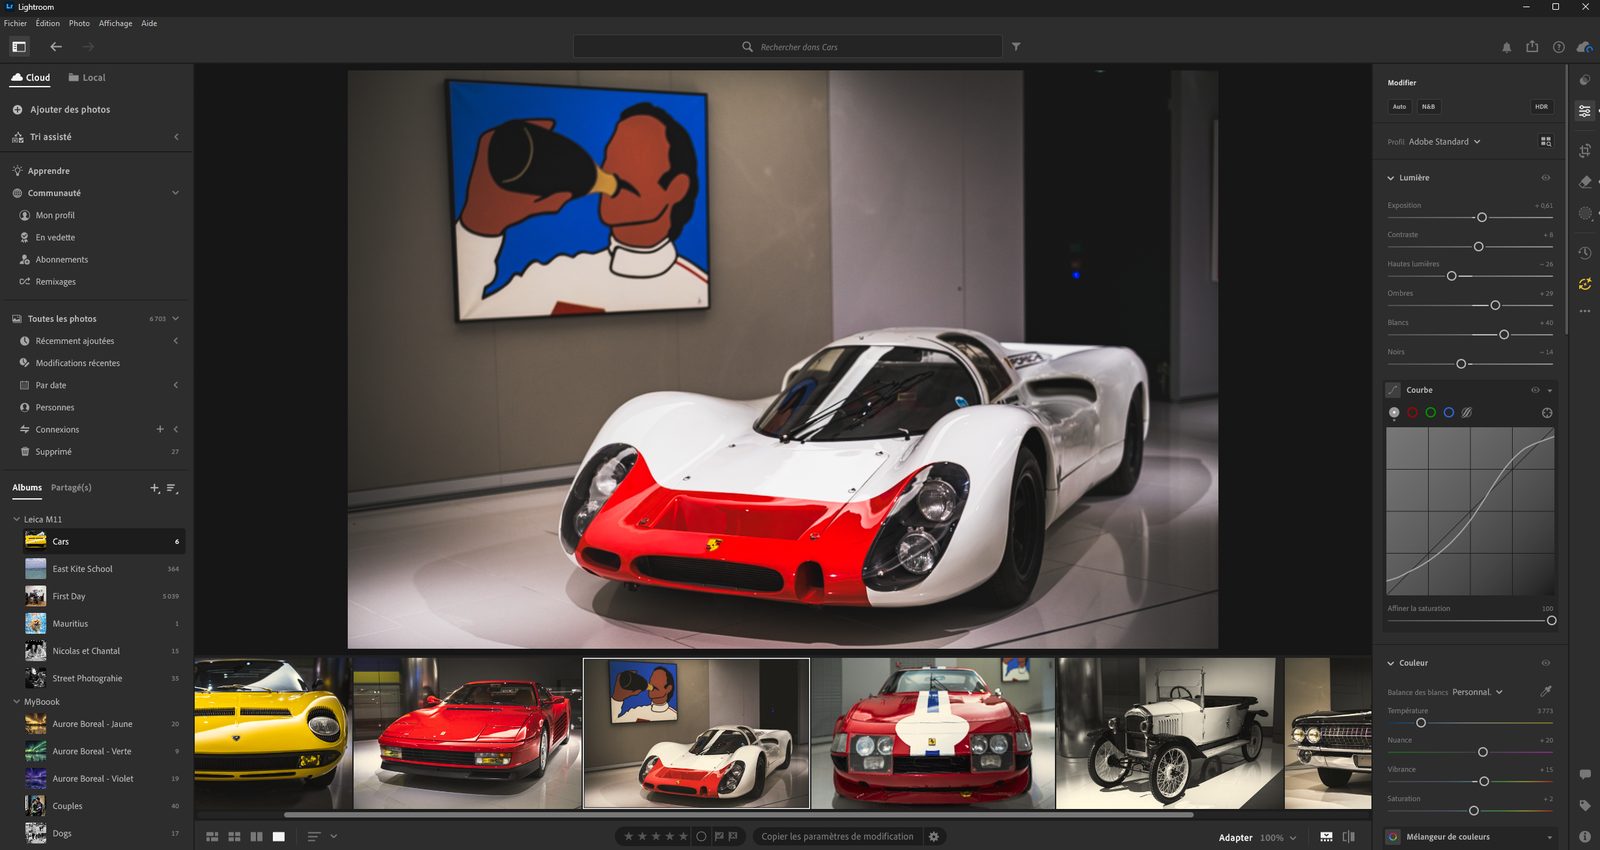Open the yellow activity sync icon

coord(1585,284)
